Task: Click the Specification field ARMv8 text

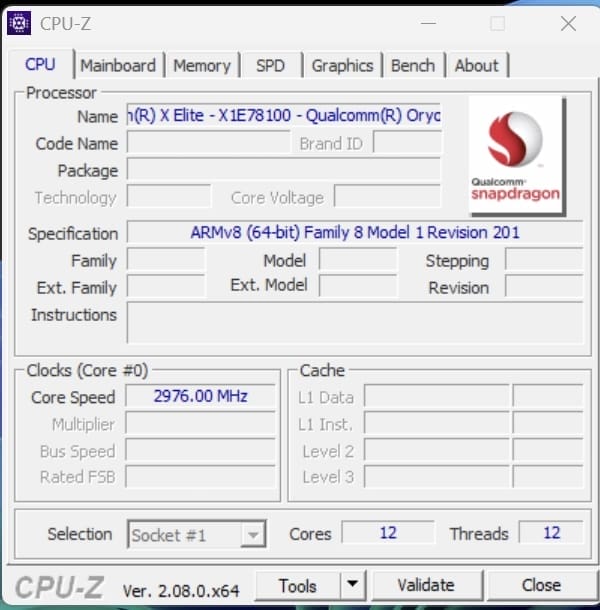Action: (x=355, y=232)
